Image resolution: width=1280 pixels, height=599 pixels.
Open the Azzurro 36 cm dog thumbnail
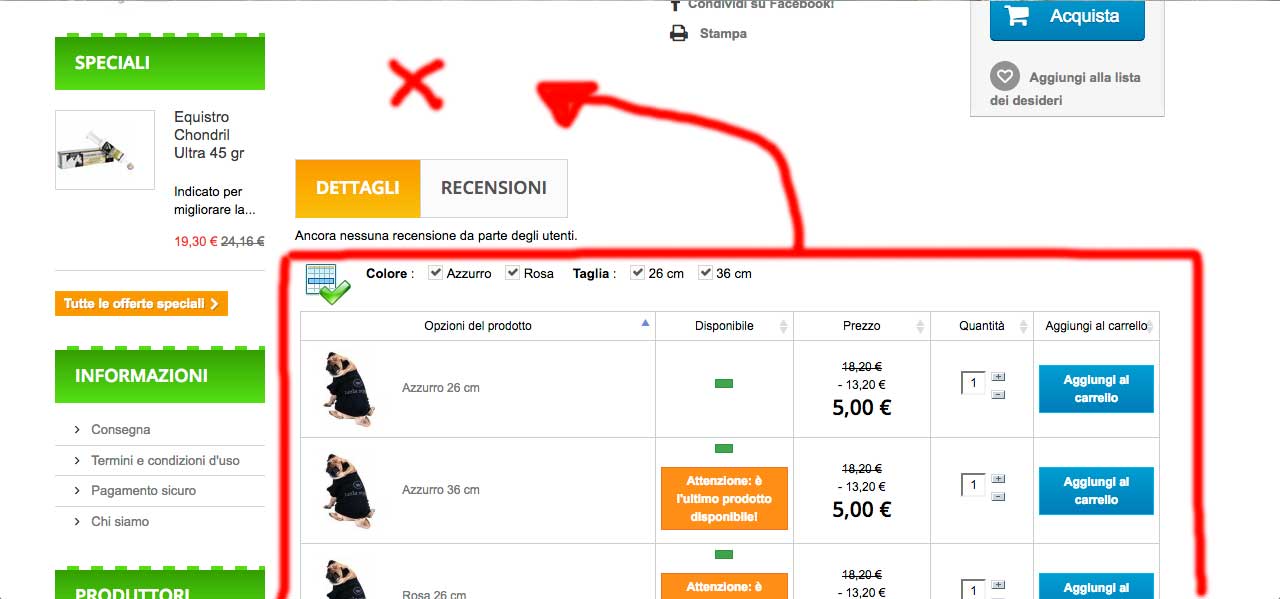click(x=348, y=490)
